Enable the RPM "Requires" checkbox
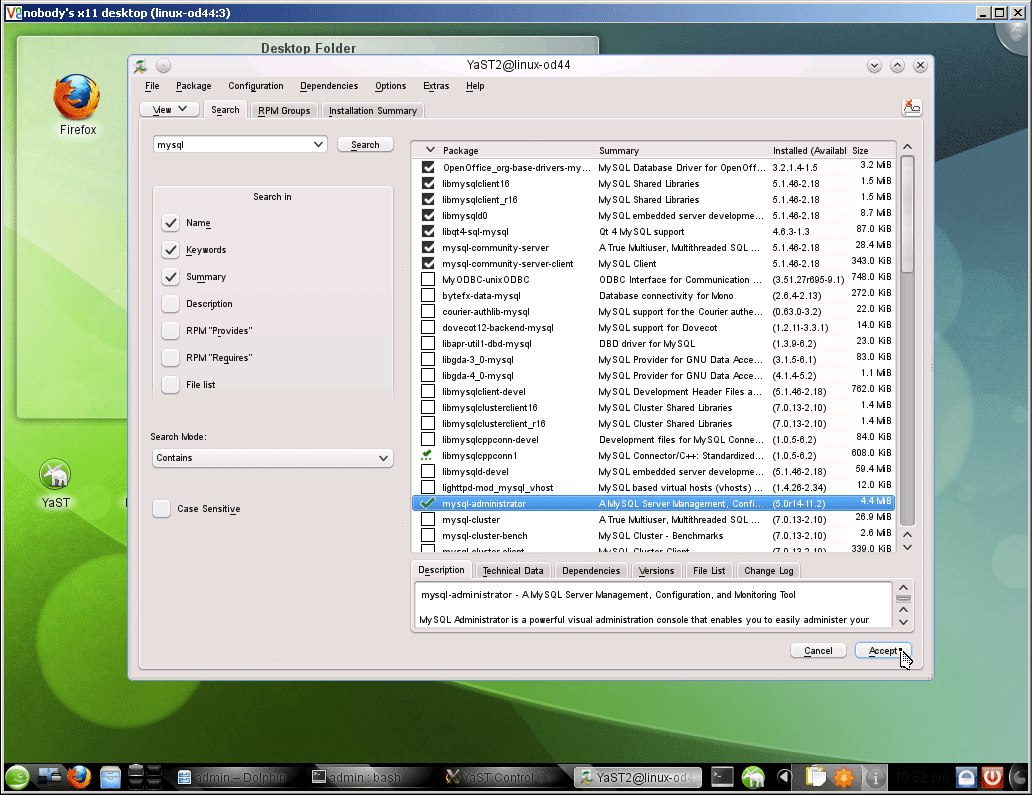Screen dimensions: 1032x795 [x=170, y=358]
